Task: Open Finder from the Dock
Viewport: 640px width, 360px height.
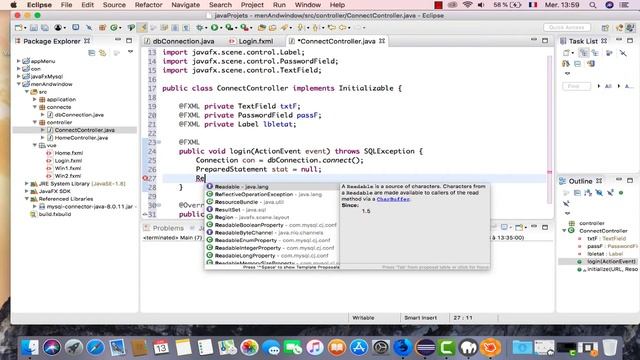Action: coord(29,347)
